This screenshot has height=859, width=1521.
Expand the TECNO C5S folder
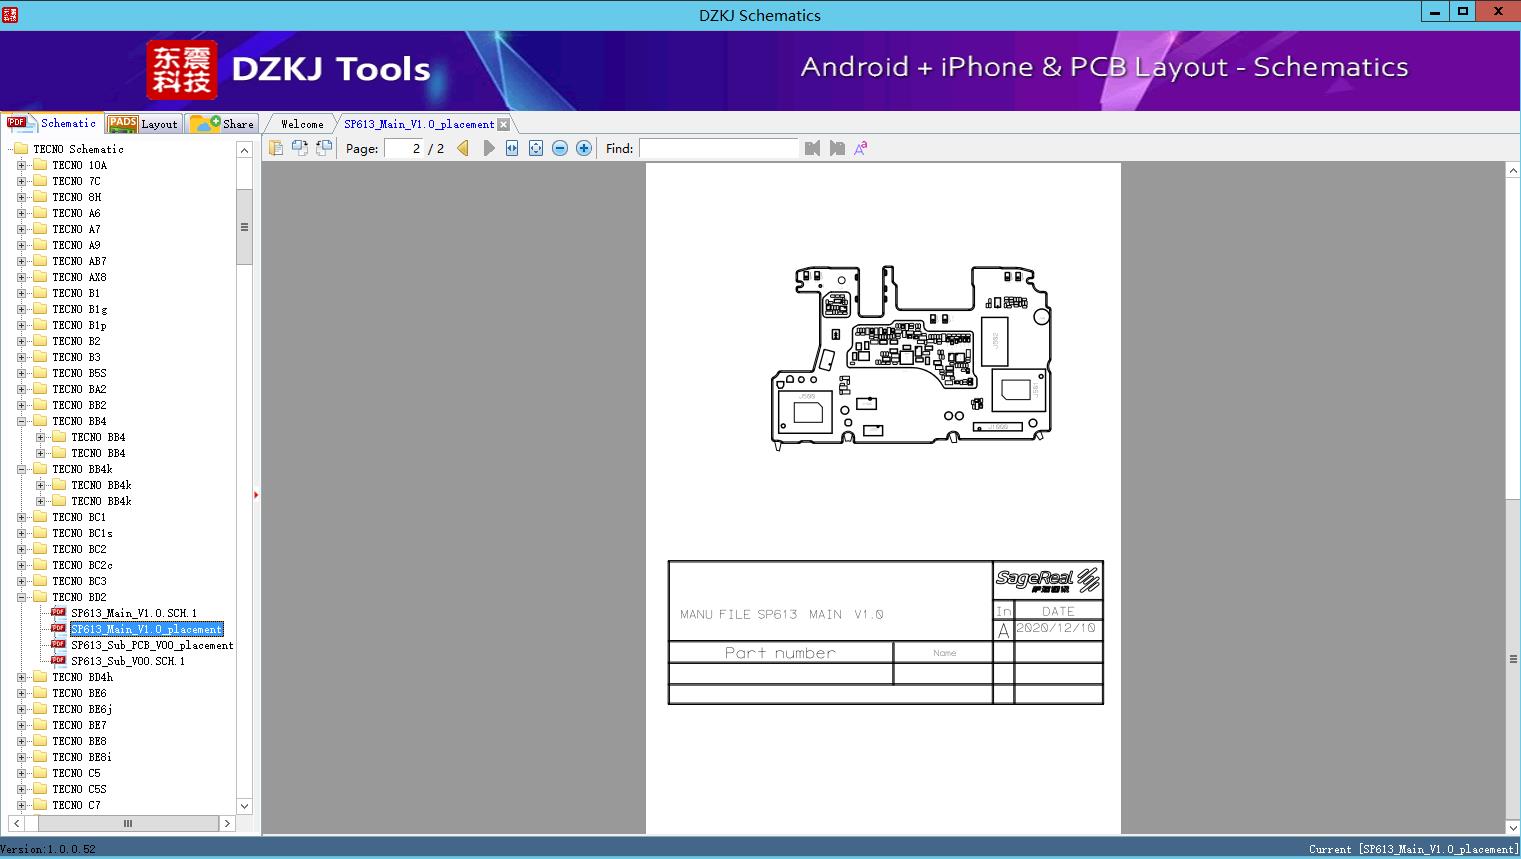click(22, 789)
